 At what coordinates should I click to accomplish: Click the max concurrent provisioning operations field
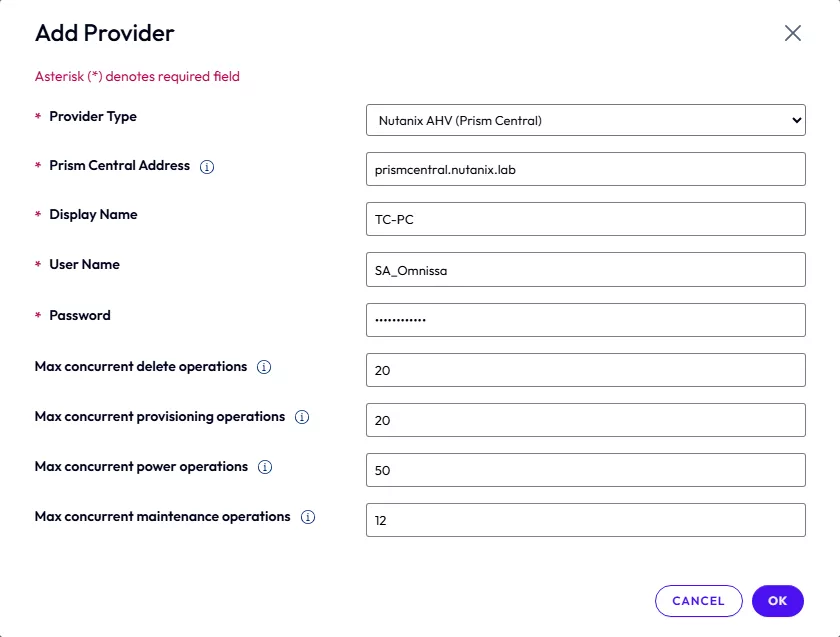click(585, 420)
